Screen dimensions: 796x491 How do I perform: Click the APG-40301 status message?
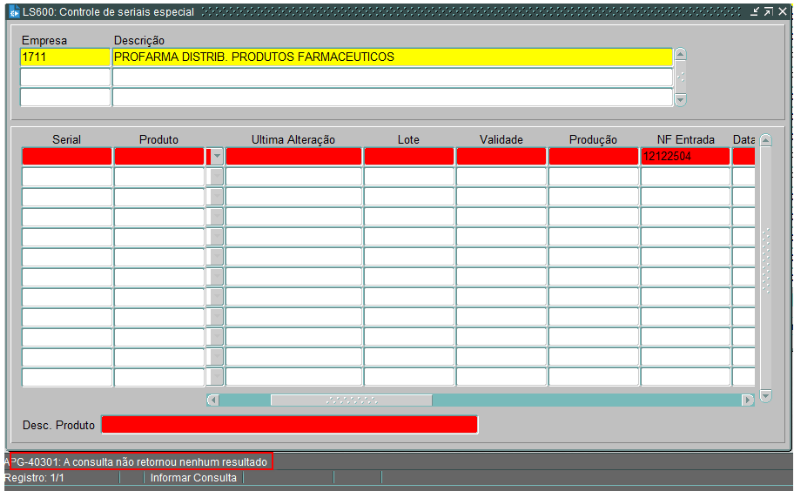click(138, 462)
